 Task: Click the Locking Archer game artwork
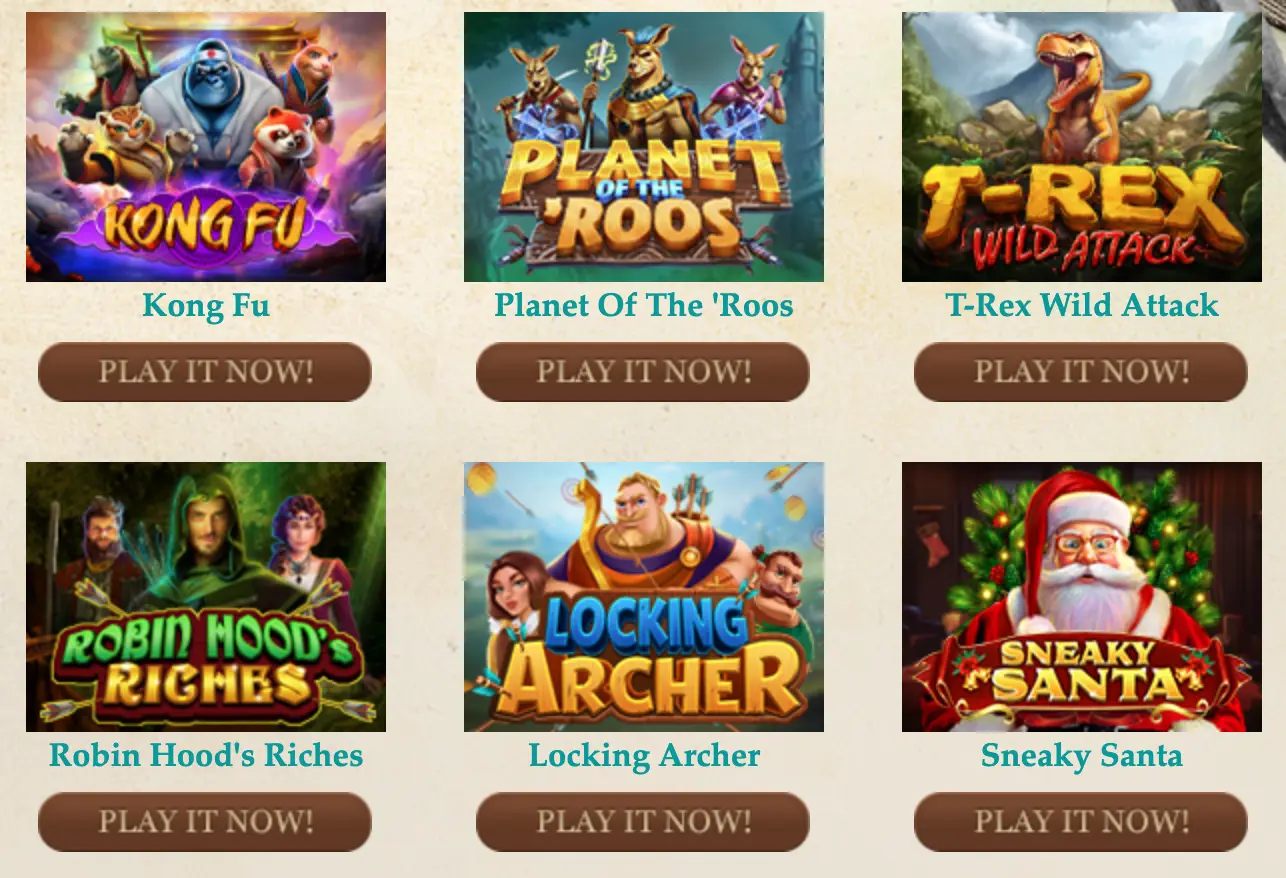pyautogui.click(x=644, y=597)
